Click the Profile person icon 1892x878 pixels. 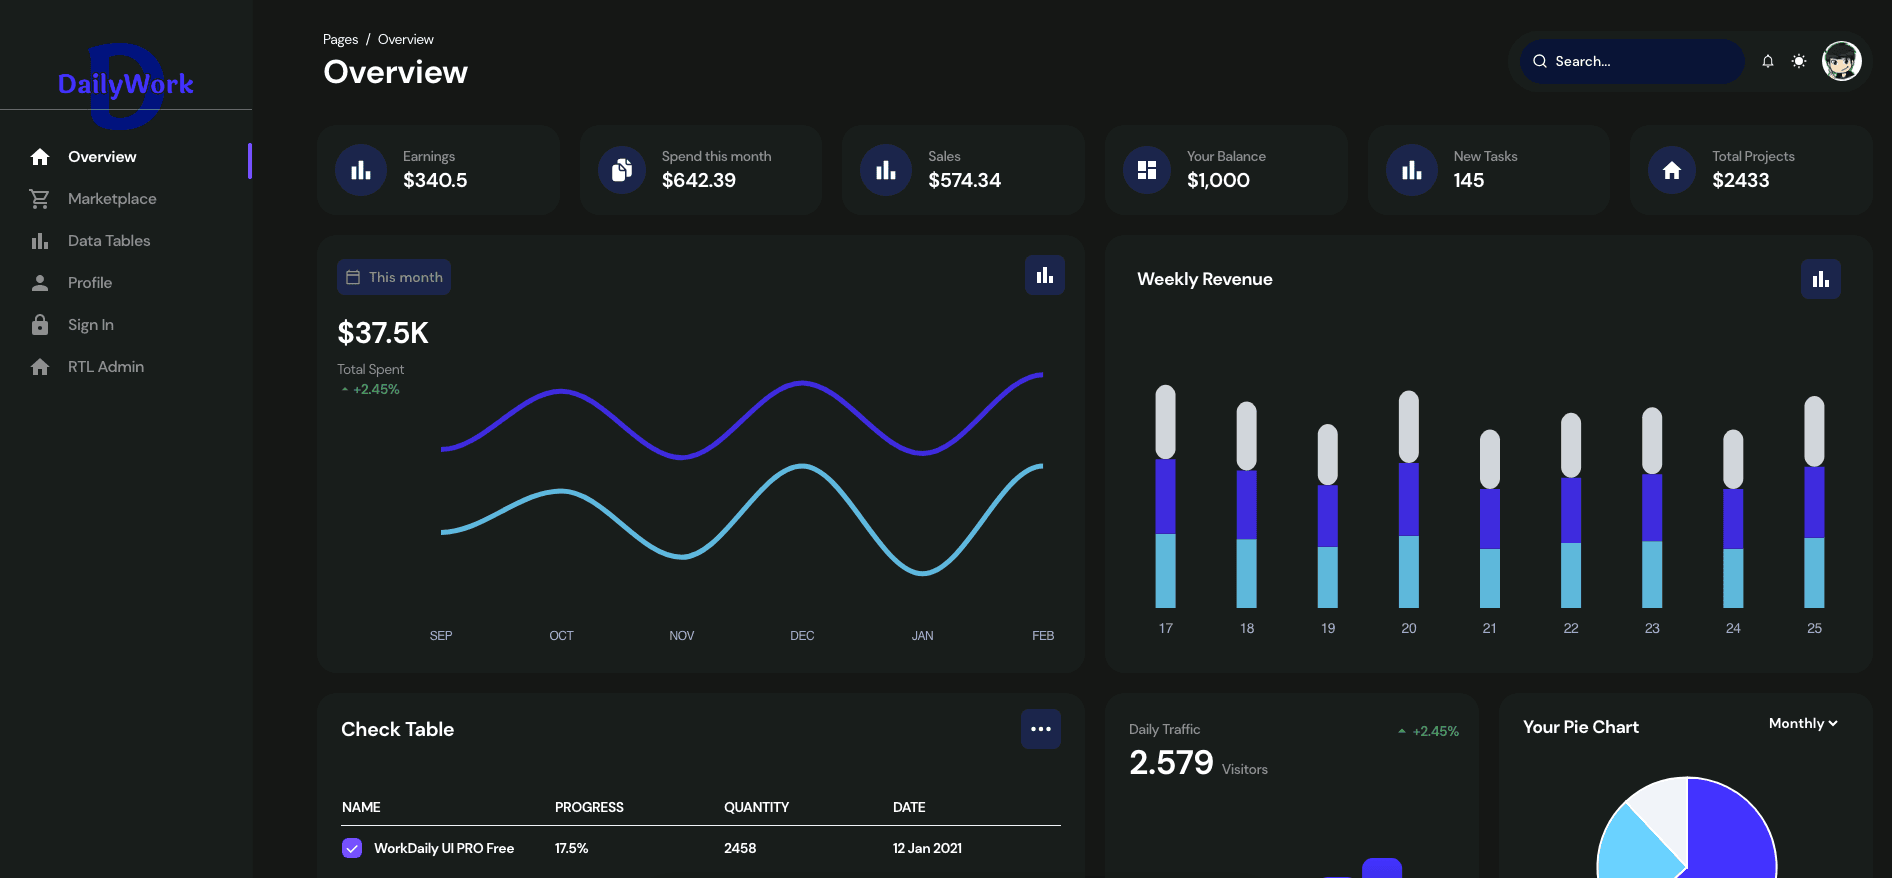click(x=40, y=283)
